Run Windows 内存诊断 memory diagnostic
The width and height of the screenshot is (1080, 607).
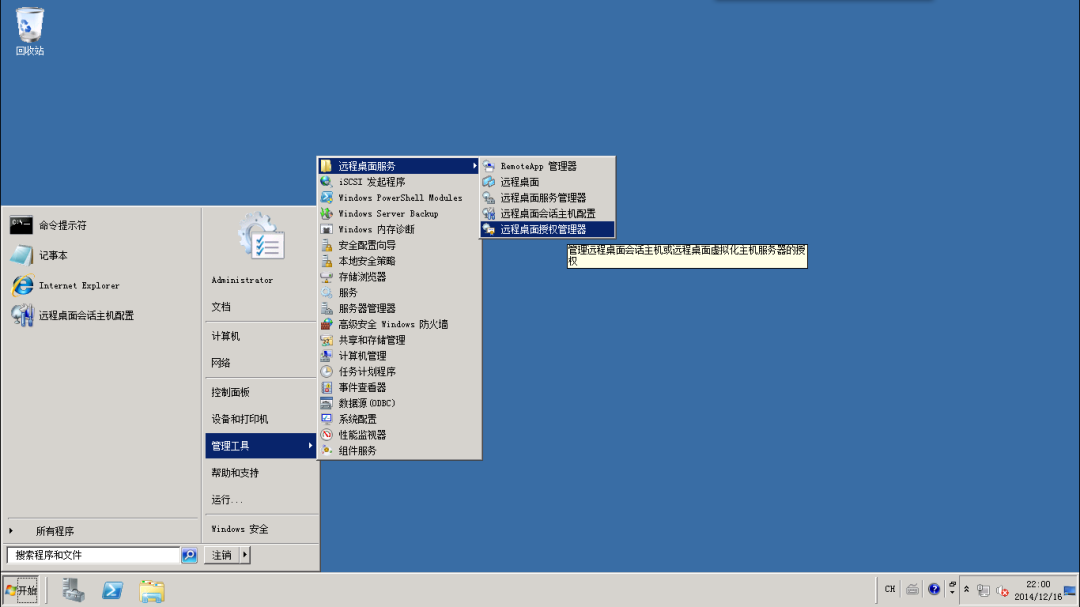click(x=399, y=229)
